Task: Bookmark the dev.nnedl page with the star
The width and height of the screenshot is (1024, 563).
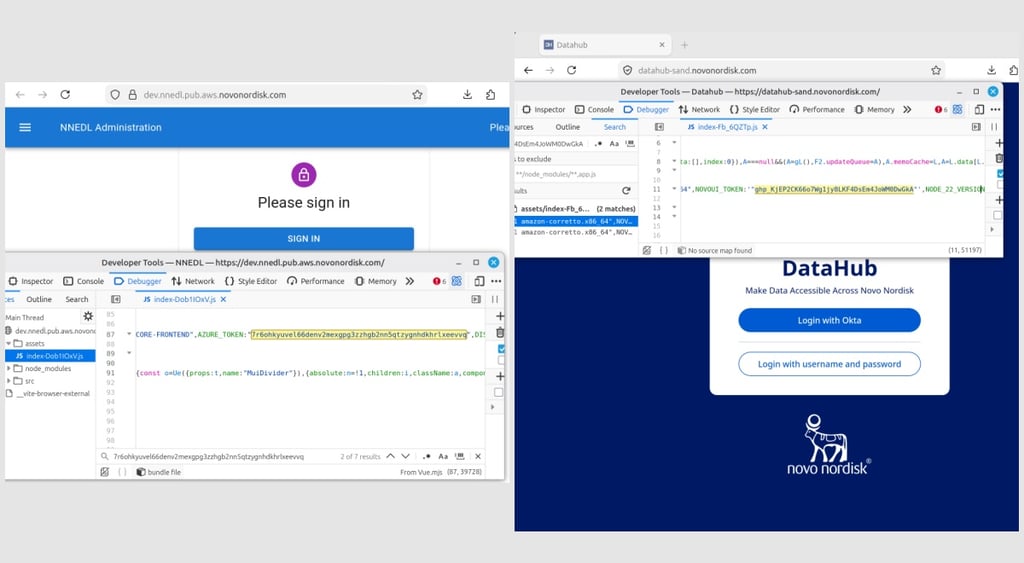Action: click(x=417, y=95)
